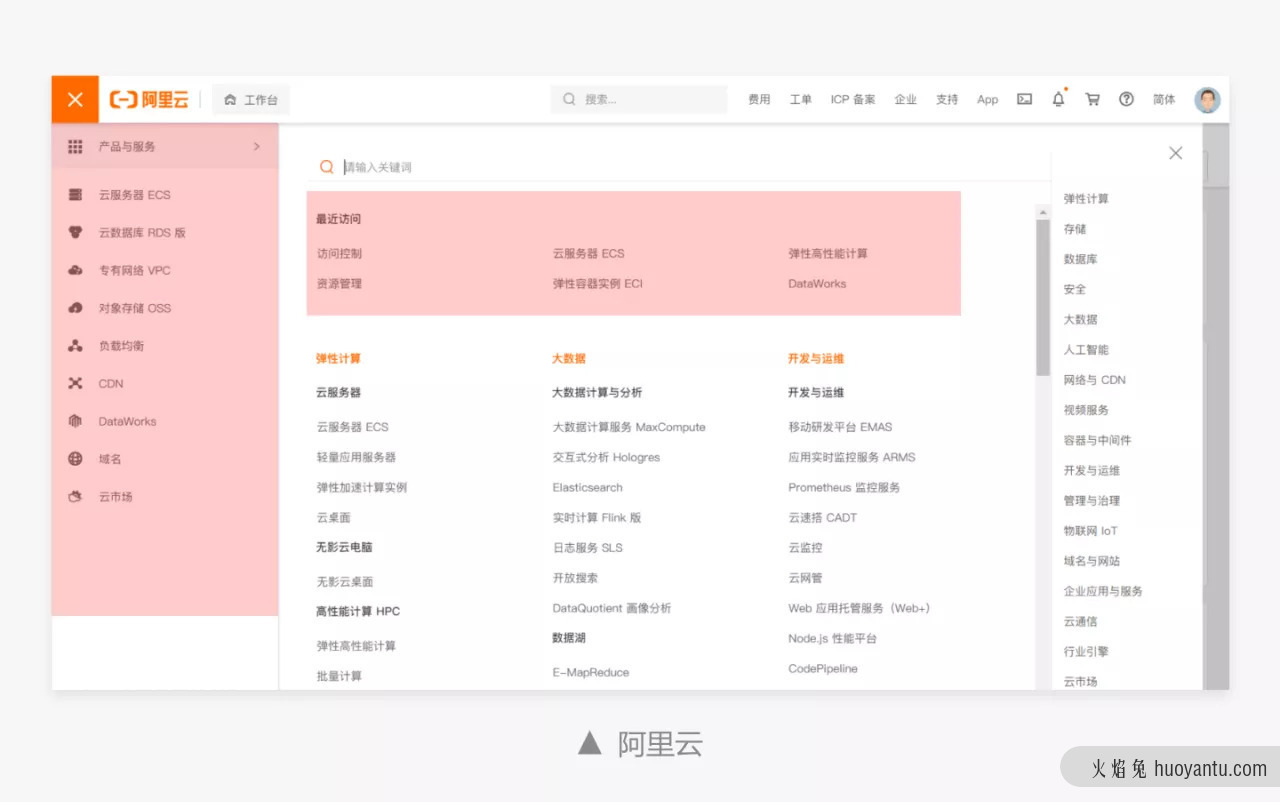The width and height of the screenshot is (1280, 802).
Task: Switch language with 简体
Action: click(1164, 100)
